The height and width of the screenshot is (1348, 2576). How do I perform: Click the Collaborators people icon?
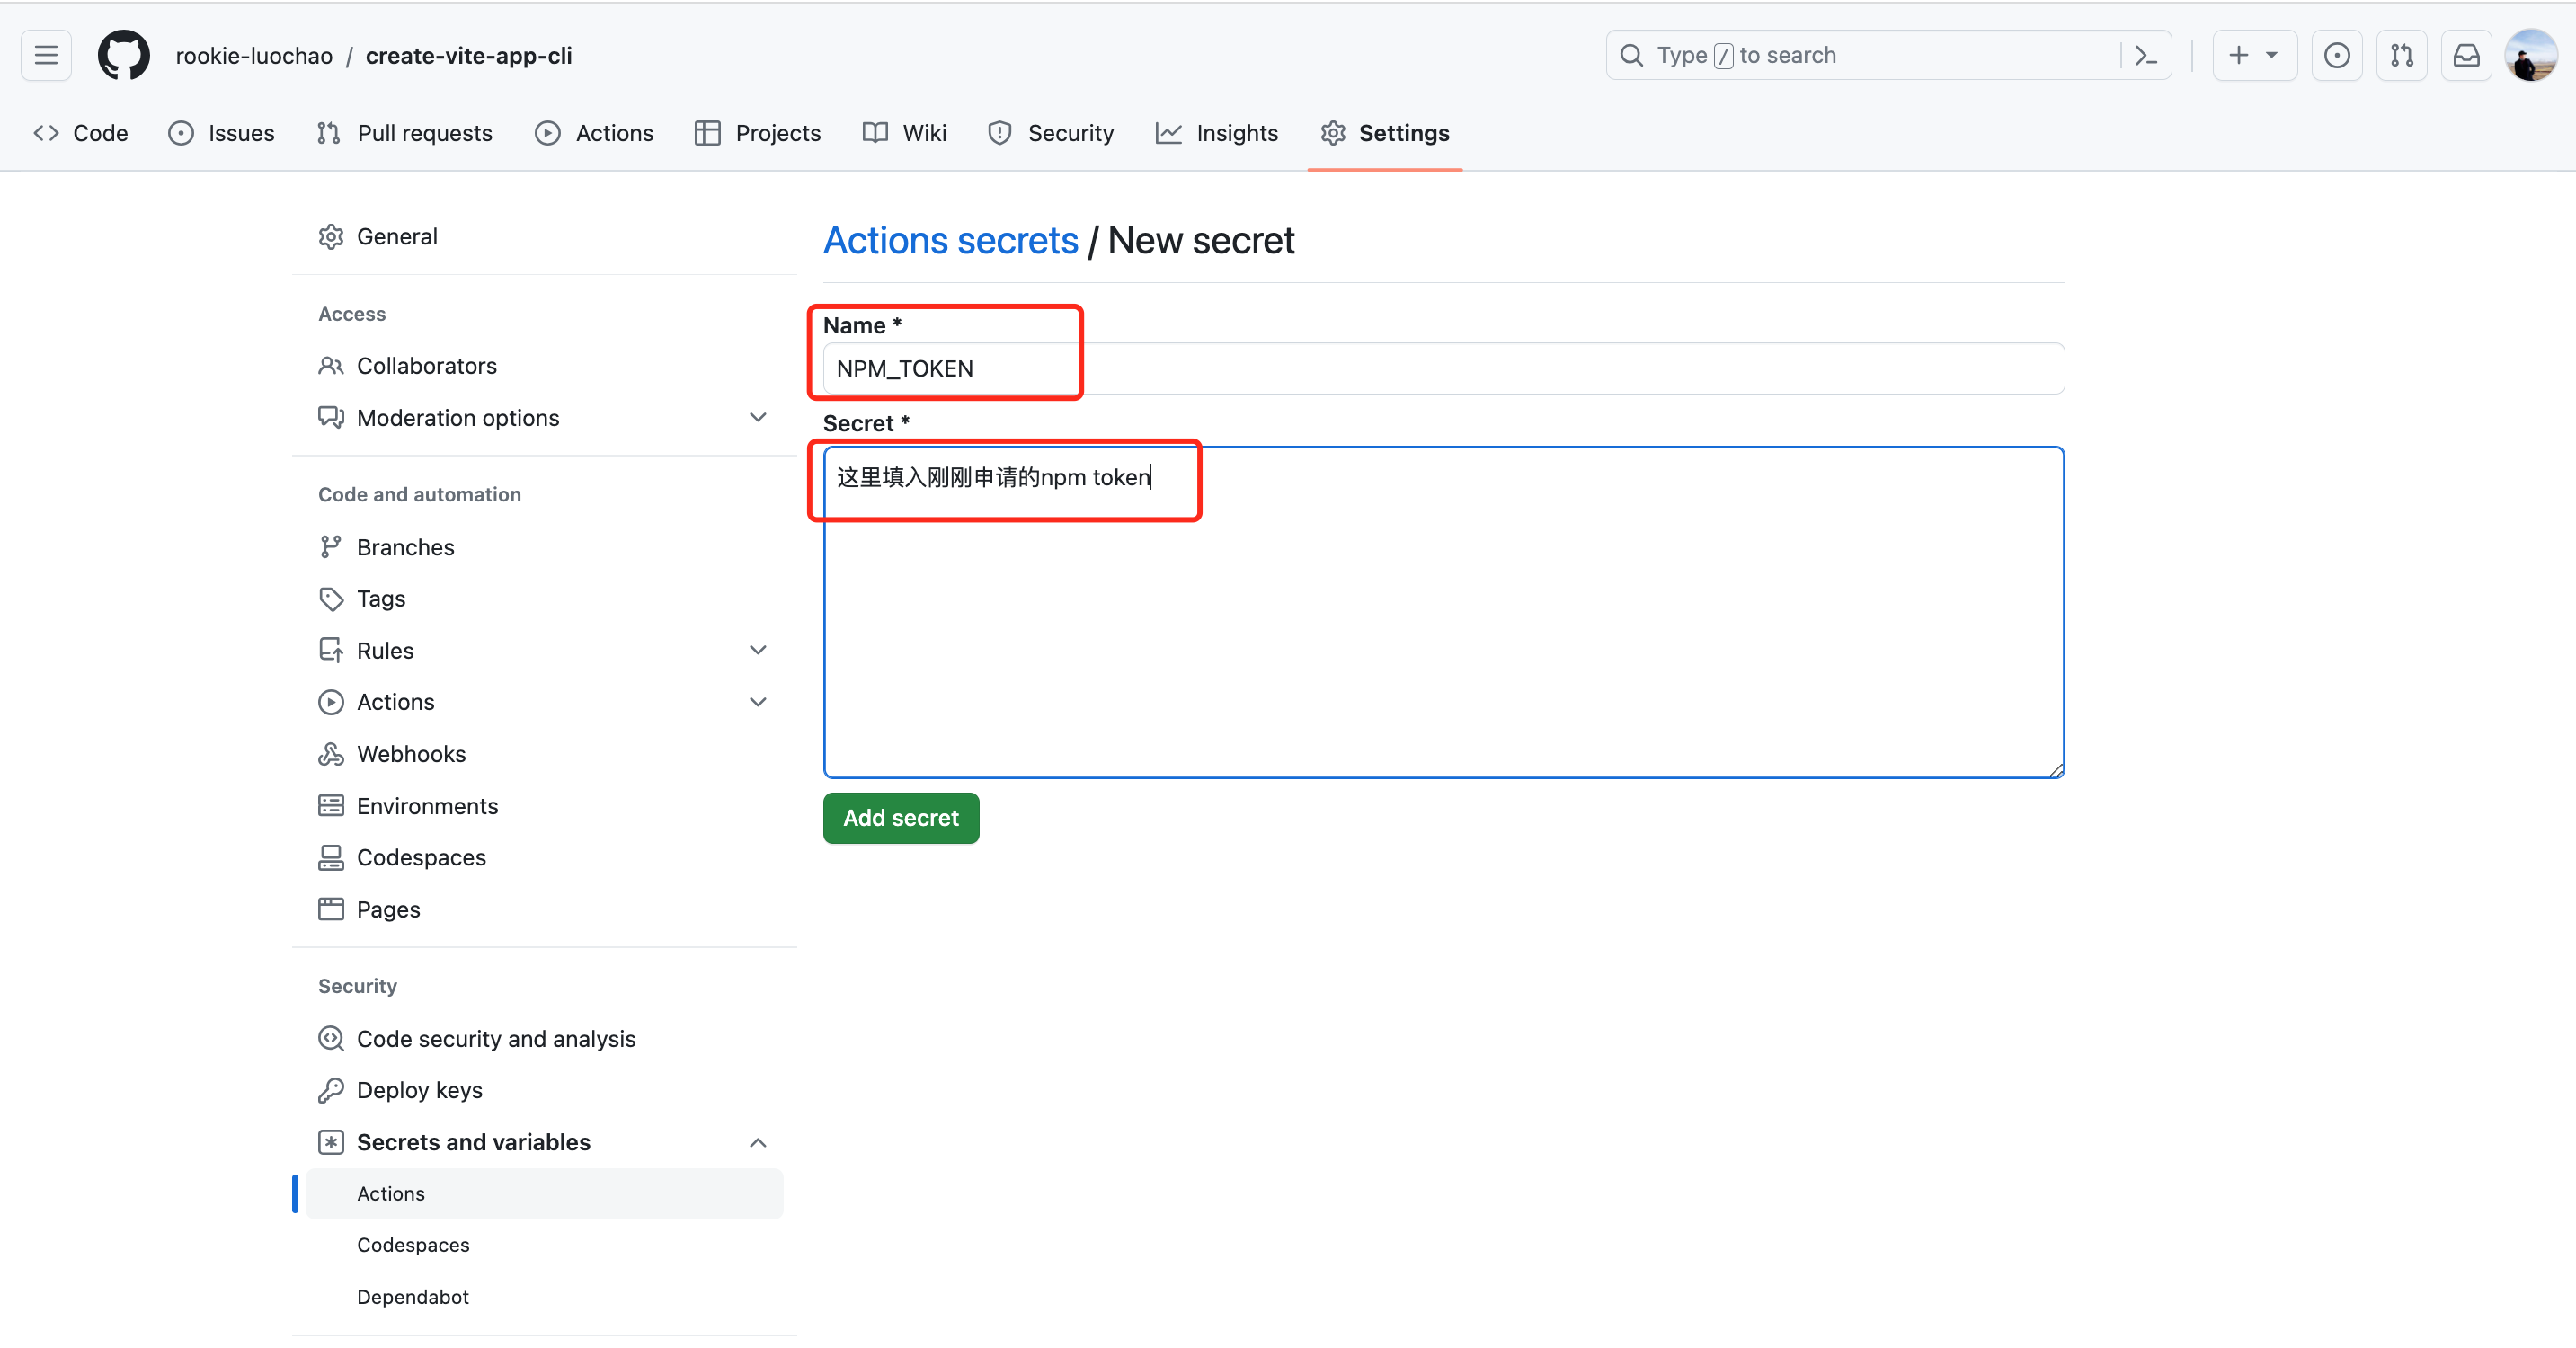pos(331,366)
